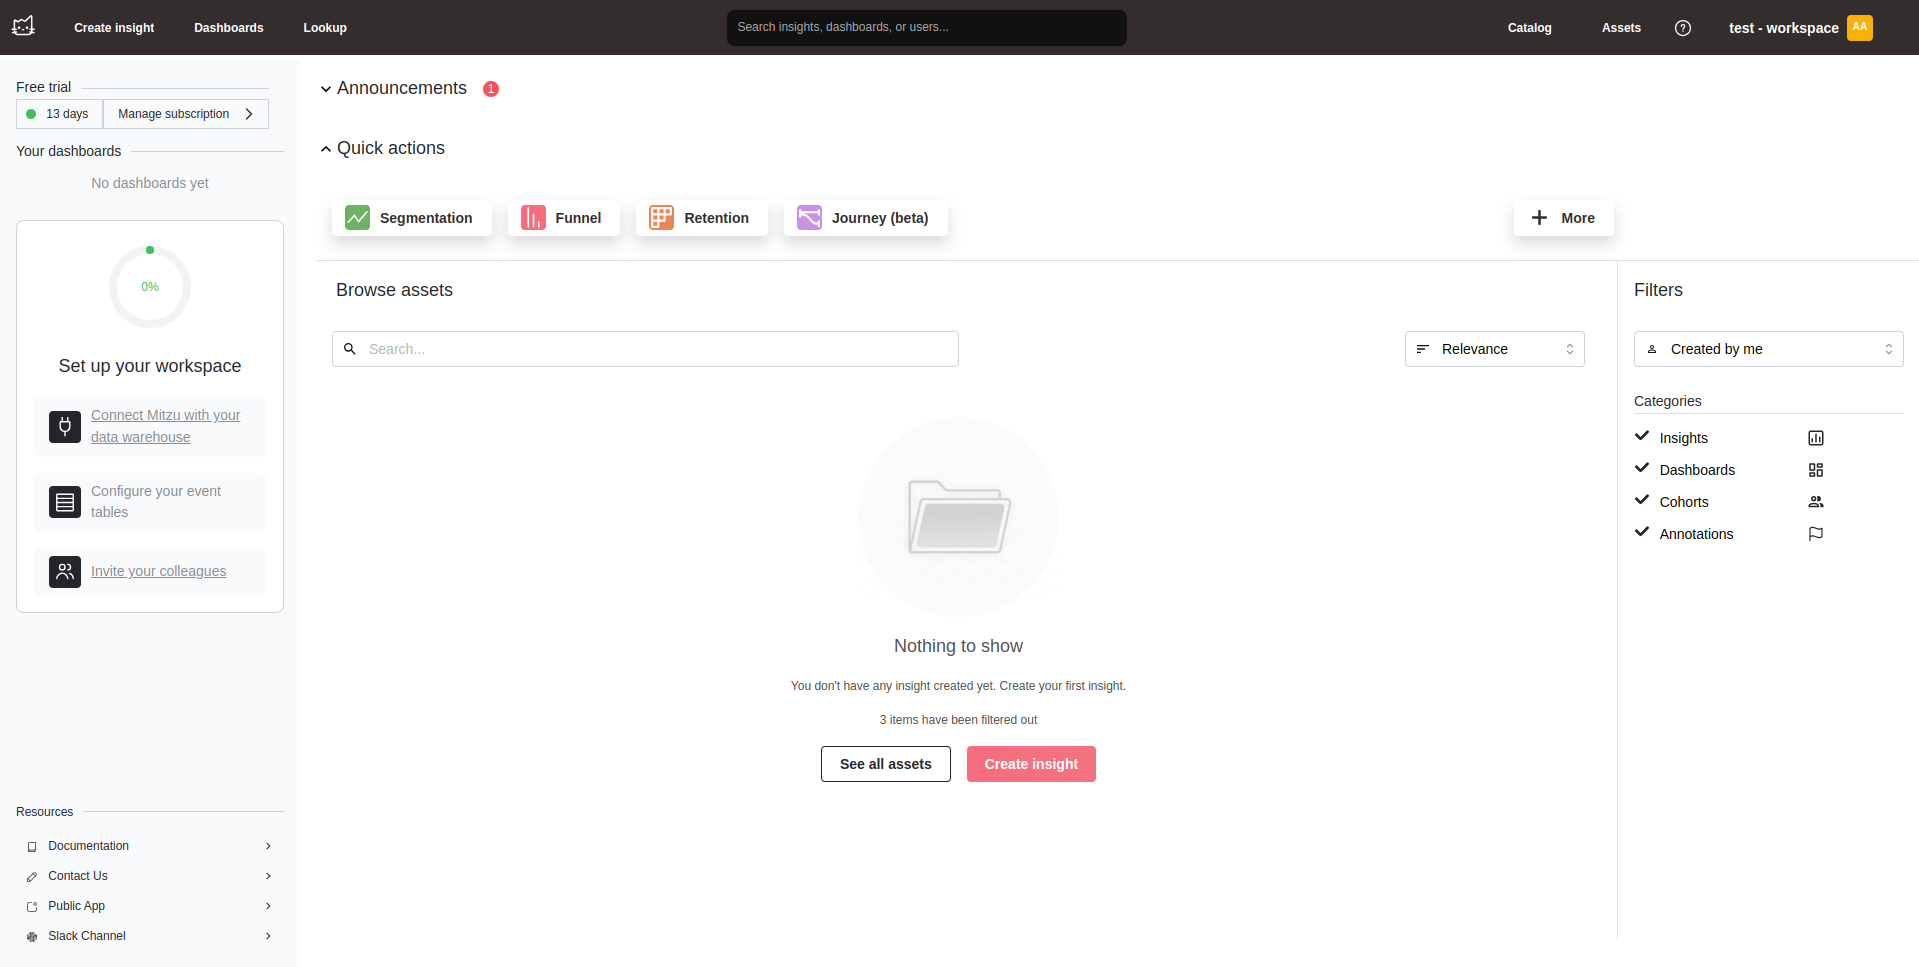1919x967 pixels.
Task: Open the Segmentation quick action
Action: pyautogui.click(x=411, y=217)
